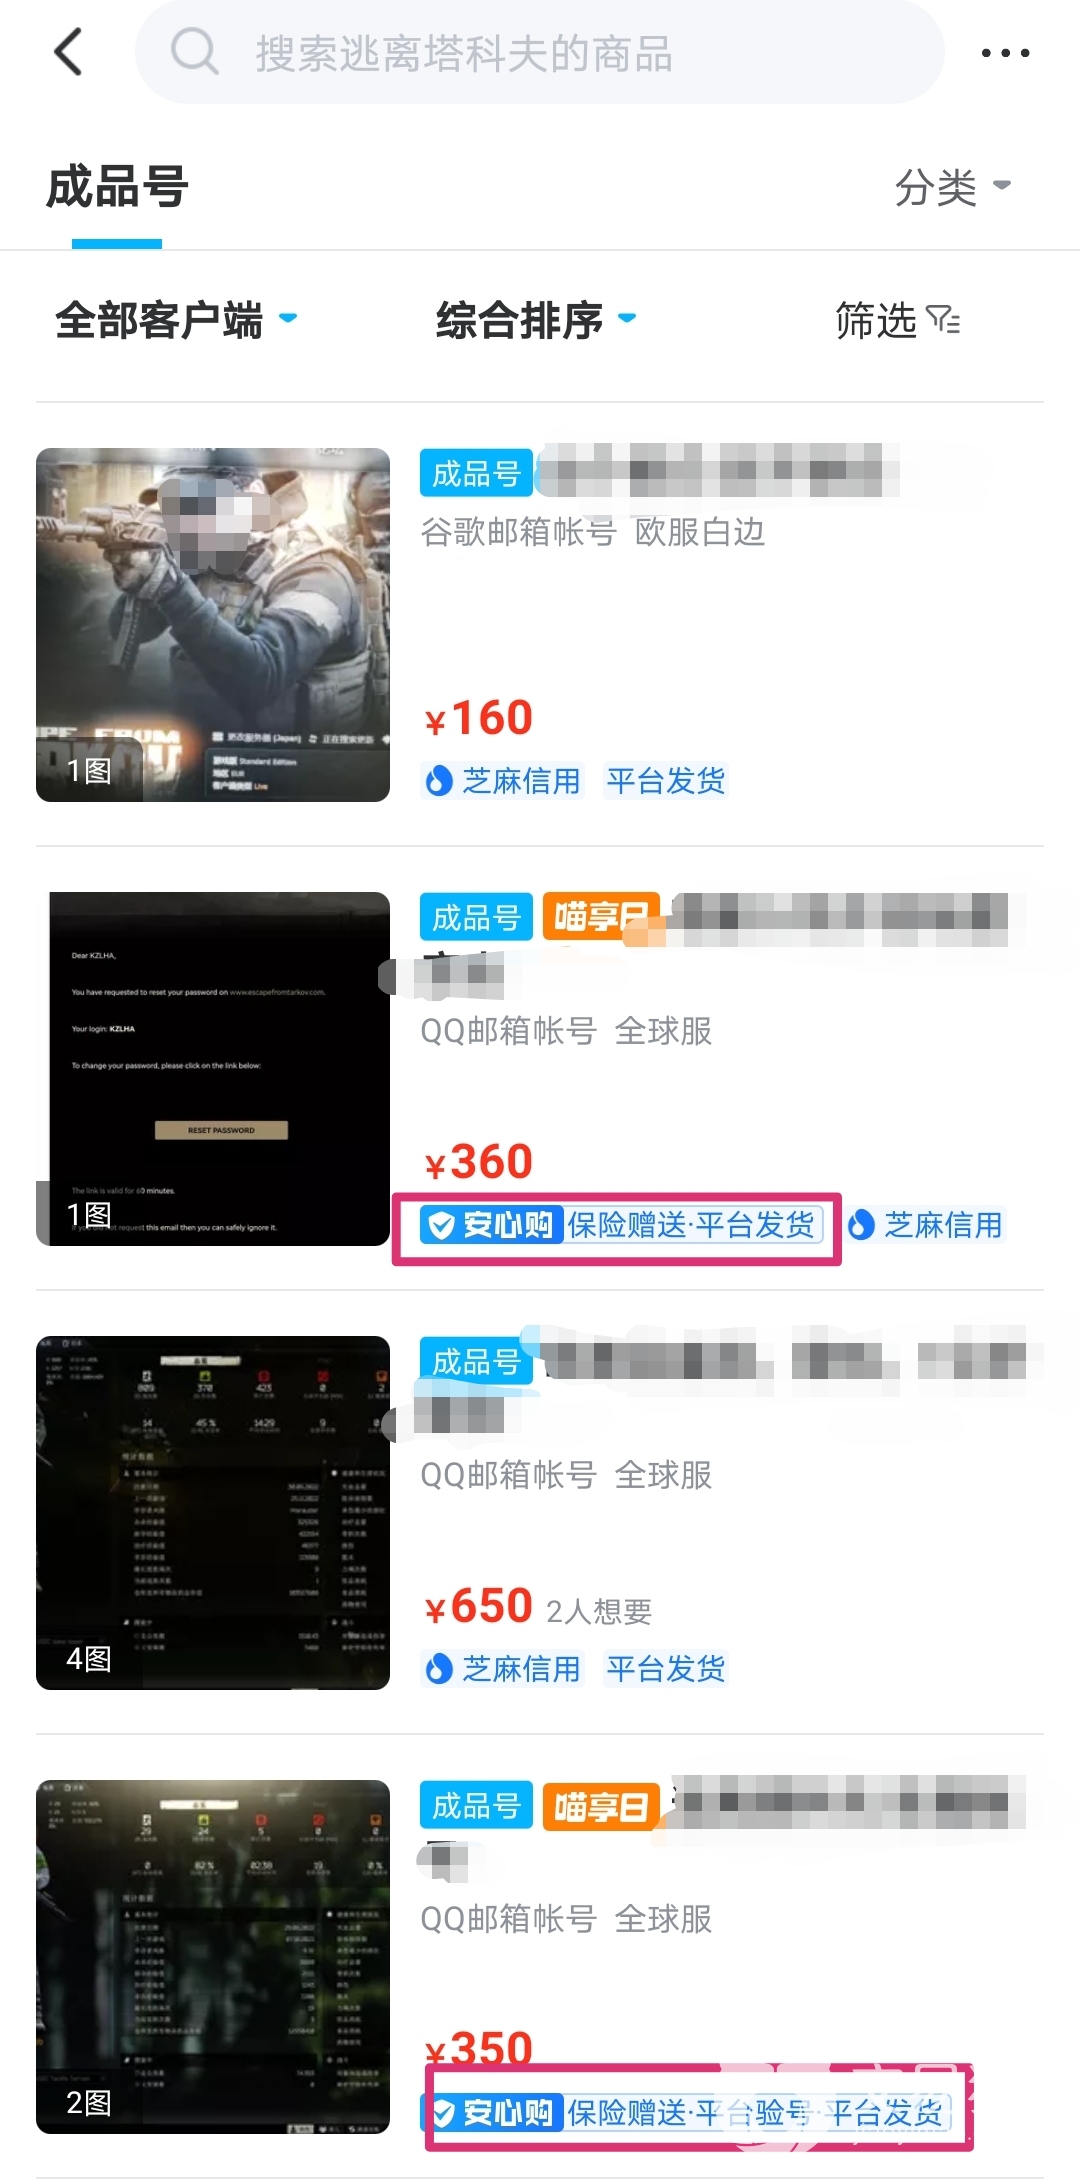Expand the 分类 category dropdown
This screenshot has height=2184, width=1080.
point(953,187)
